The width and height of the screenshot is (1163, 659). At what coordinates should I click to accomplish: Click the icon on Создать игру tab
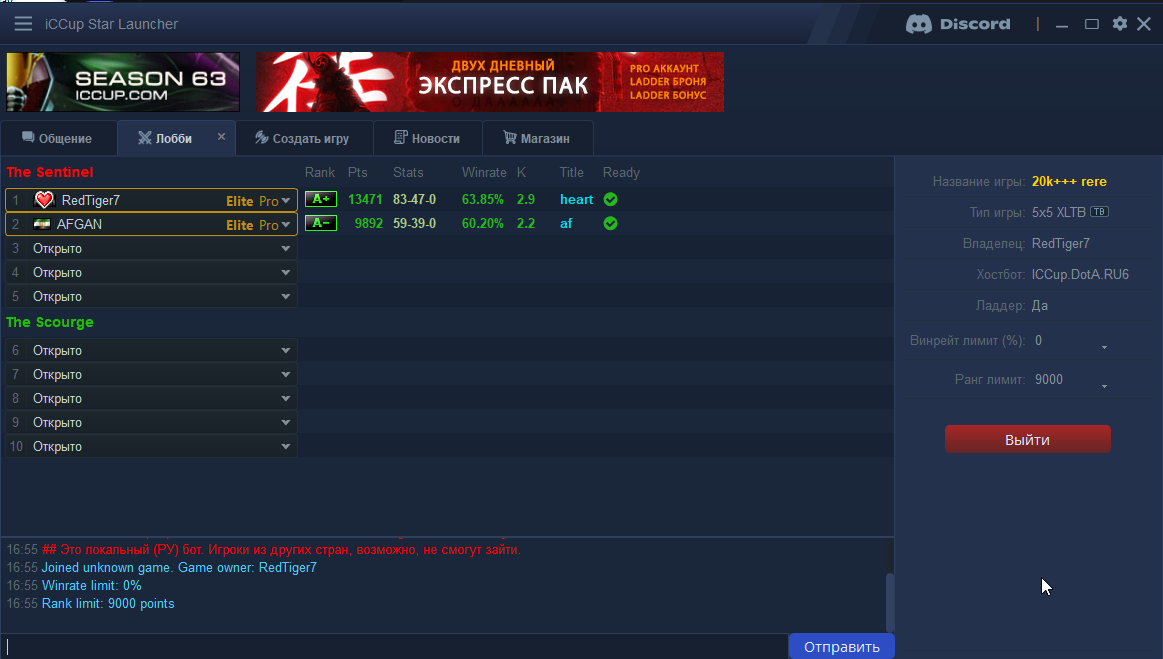click(261, 137)
